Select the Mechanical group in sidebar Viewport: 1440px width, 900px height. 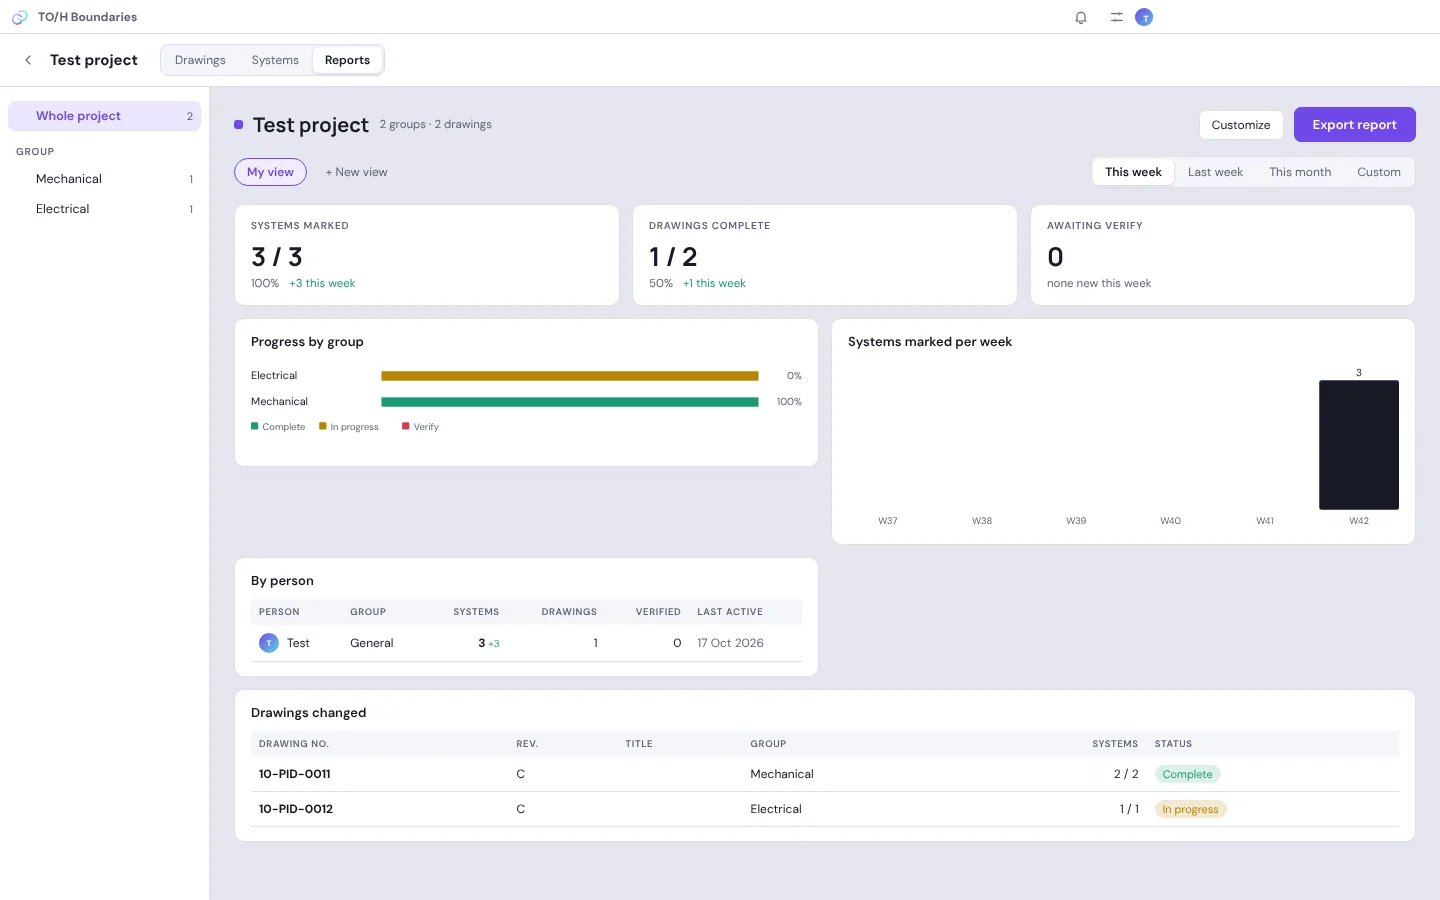pos(104,179)
